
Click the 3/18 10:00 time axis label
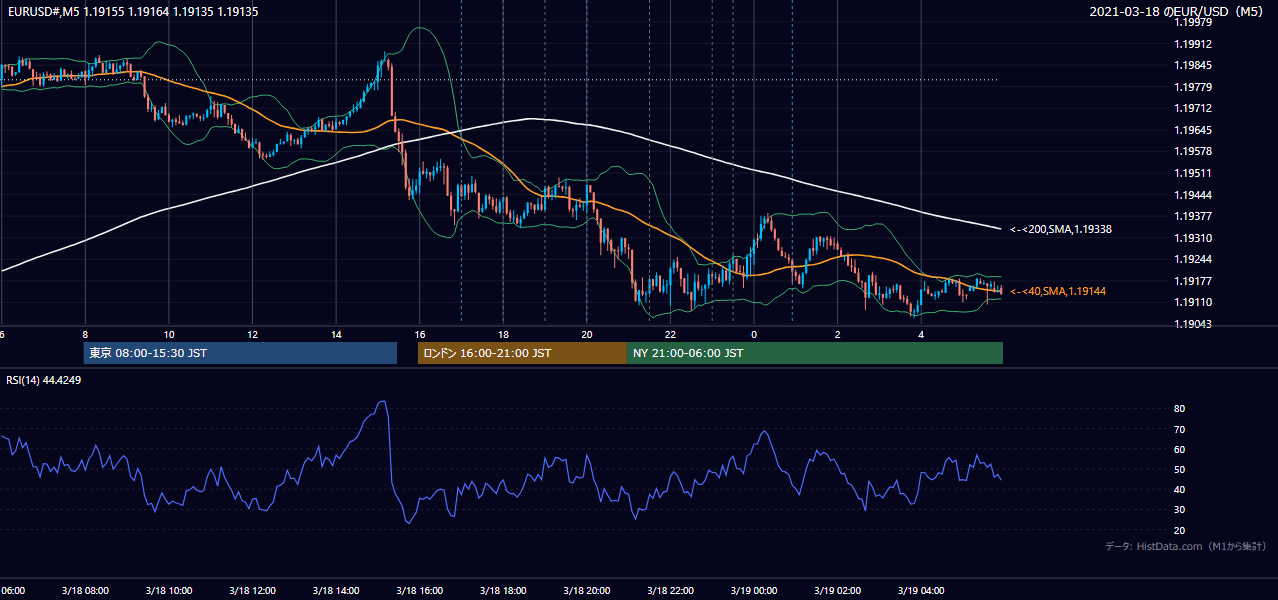[x=169, y=591]
